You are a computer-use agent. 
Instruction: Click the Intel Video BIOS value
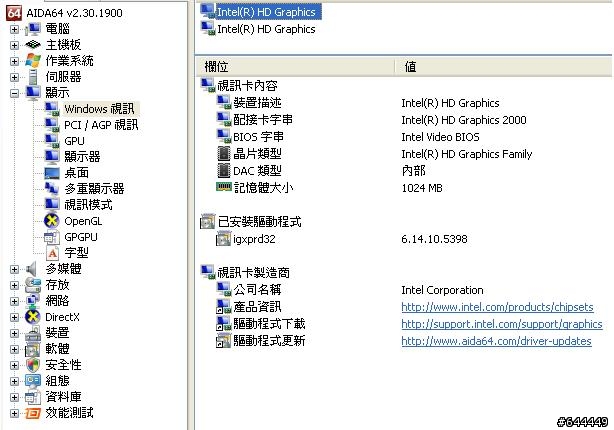click(x=440, y=137)
